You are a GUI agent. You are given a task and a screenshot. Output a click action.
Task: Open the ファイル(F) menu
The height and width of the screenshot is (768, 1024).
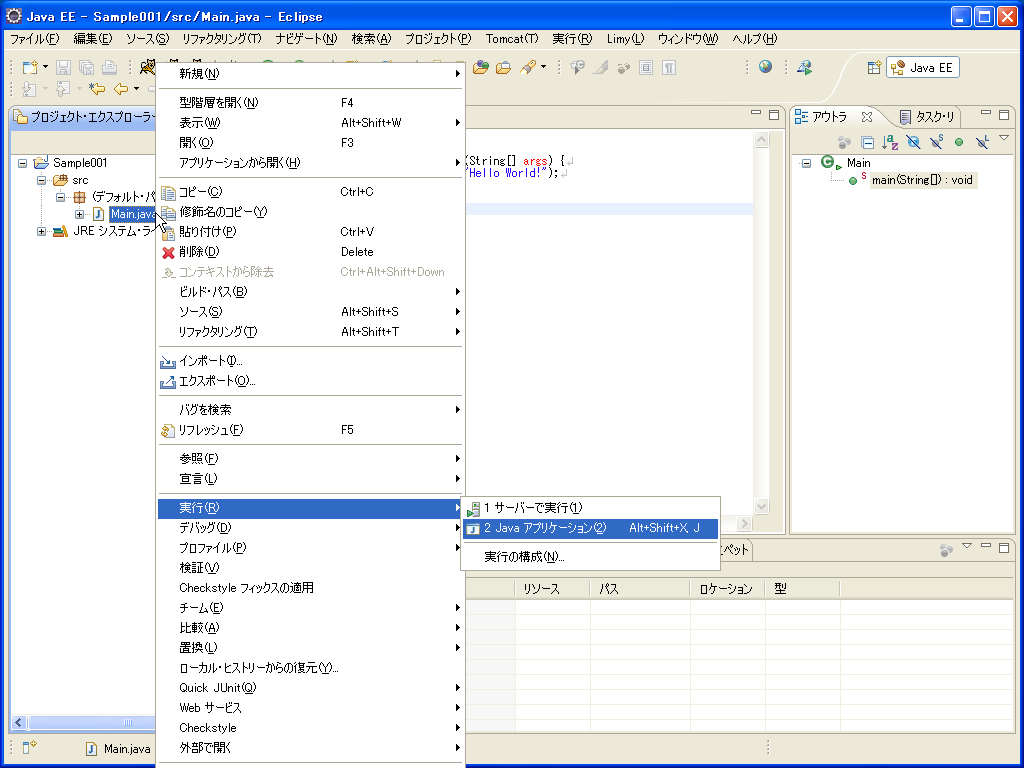[x=34, y=39]
